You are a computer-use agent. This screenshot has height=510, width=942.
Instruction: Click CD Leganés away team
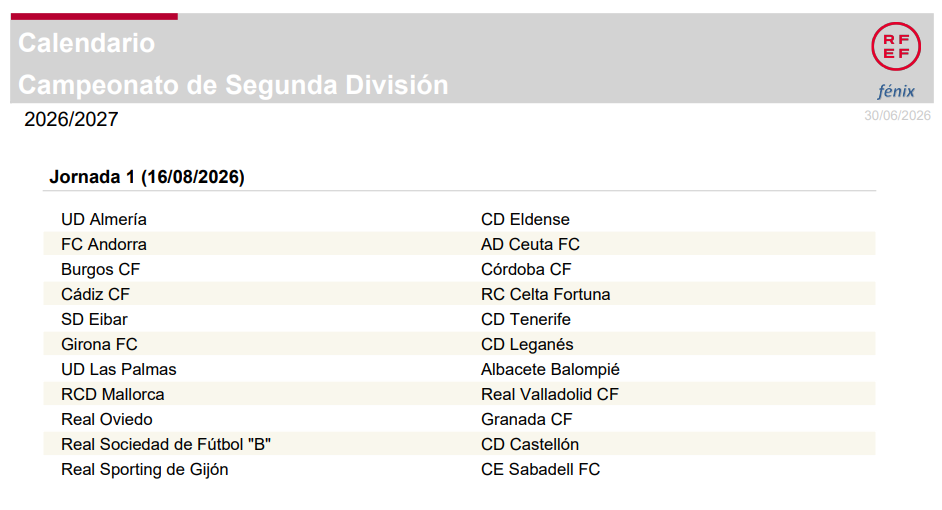click(x=527, y=344)
